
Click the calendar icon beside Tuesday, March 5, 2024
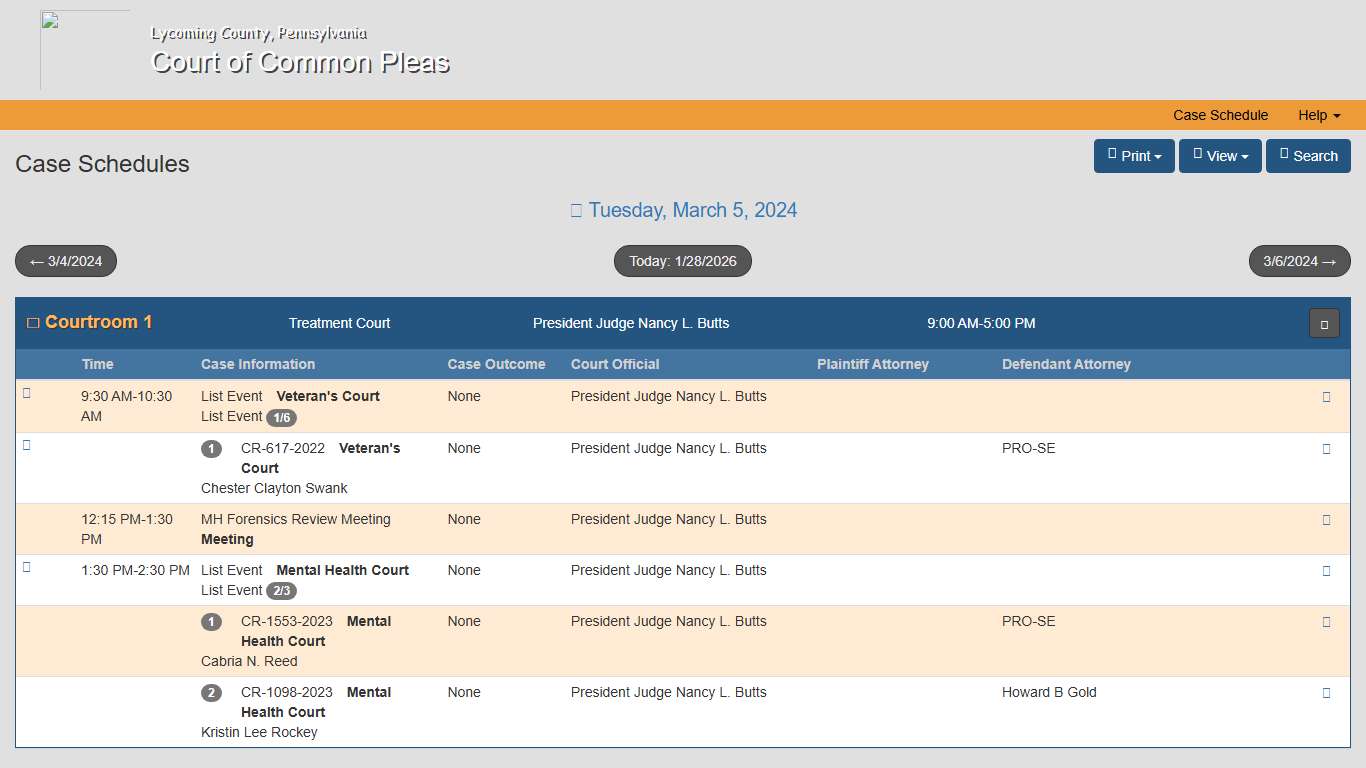click(576, 210)
